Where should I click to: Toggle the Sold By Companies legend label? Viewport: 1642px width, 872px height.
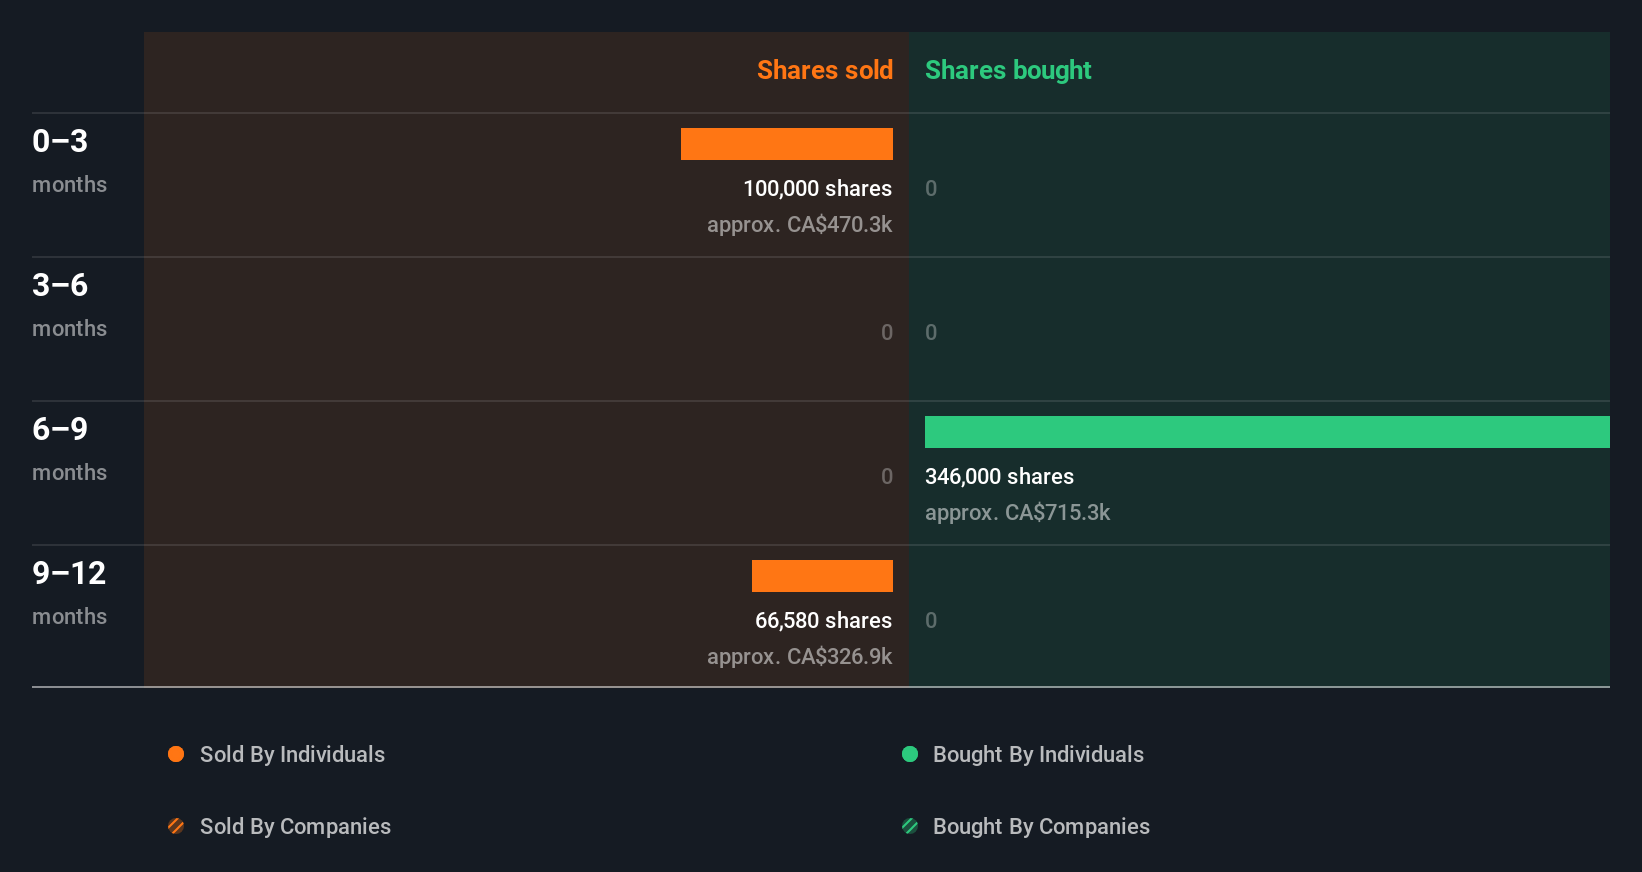pos(295,826)
